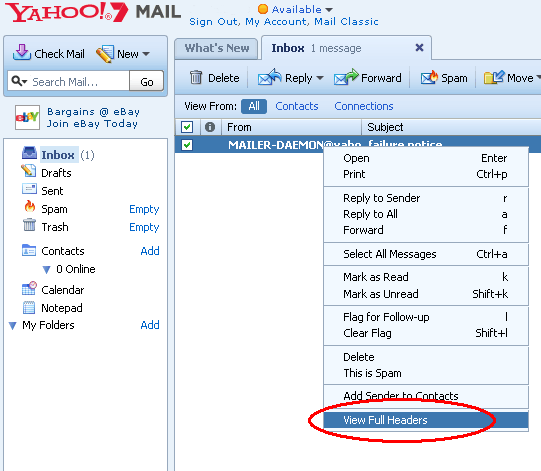The height and width of the screenshot is (471, 541).
Task: Choose Add Sender to Contacts item
Action: pyautogui.click(x=426, y=396)
